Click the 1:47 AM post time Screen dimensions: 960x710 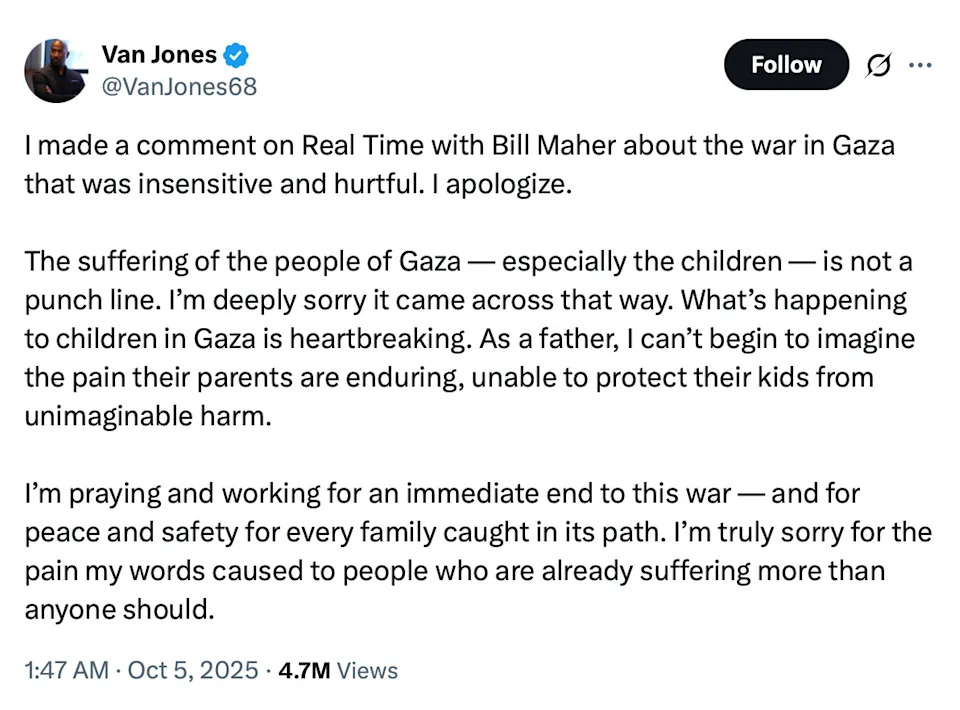pyautogui.click(x=66, y=670)
